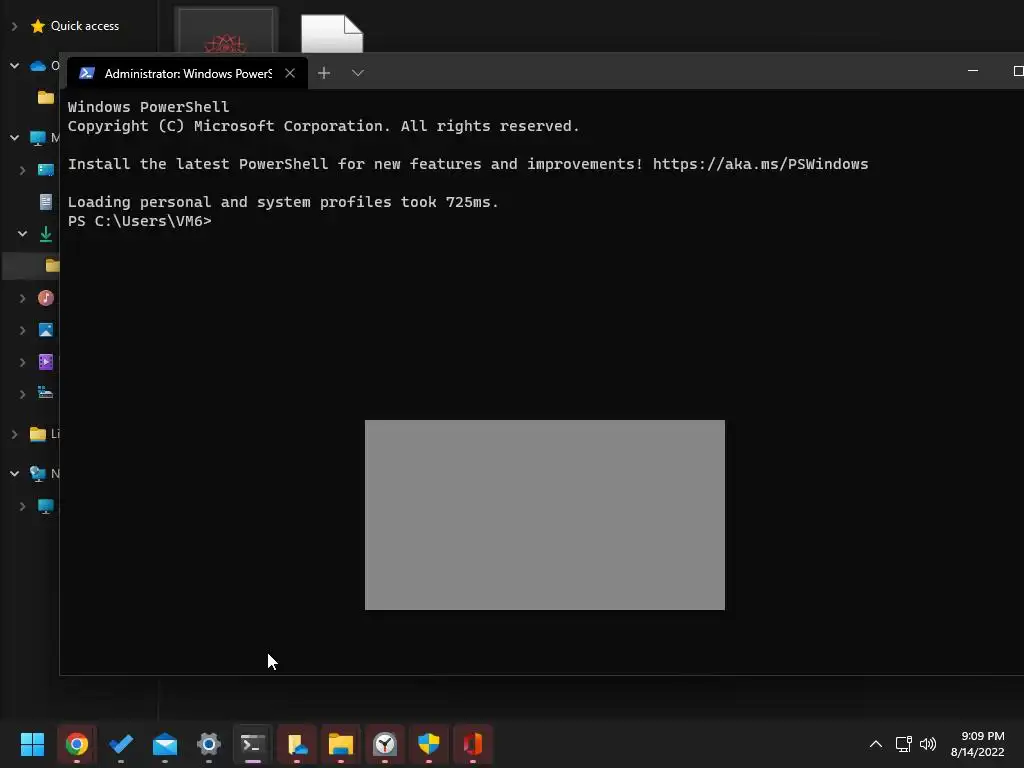Open Settings gear icon in taskbar

(x=209, y=744)
